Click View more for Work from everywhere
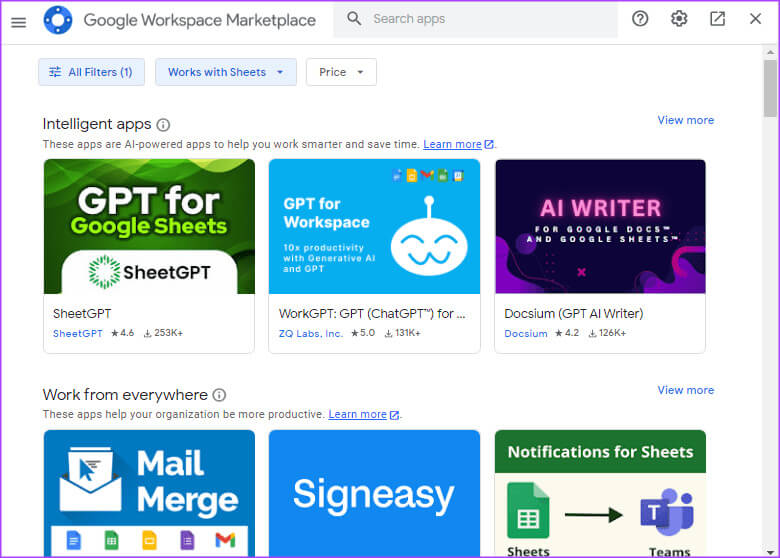This screenshot has height=558, width=780. (685, 390)
